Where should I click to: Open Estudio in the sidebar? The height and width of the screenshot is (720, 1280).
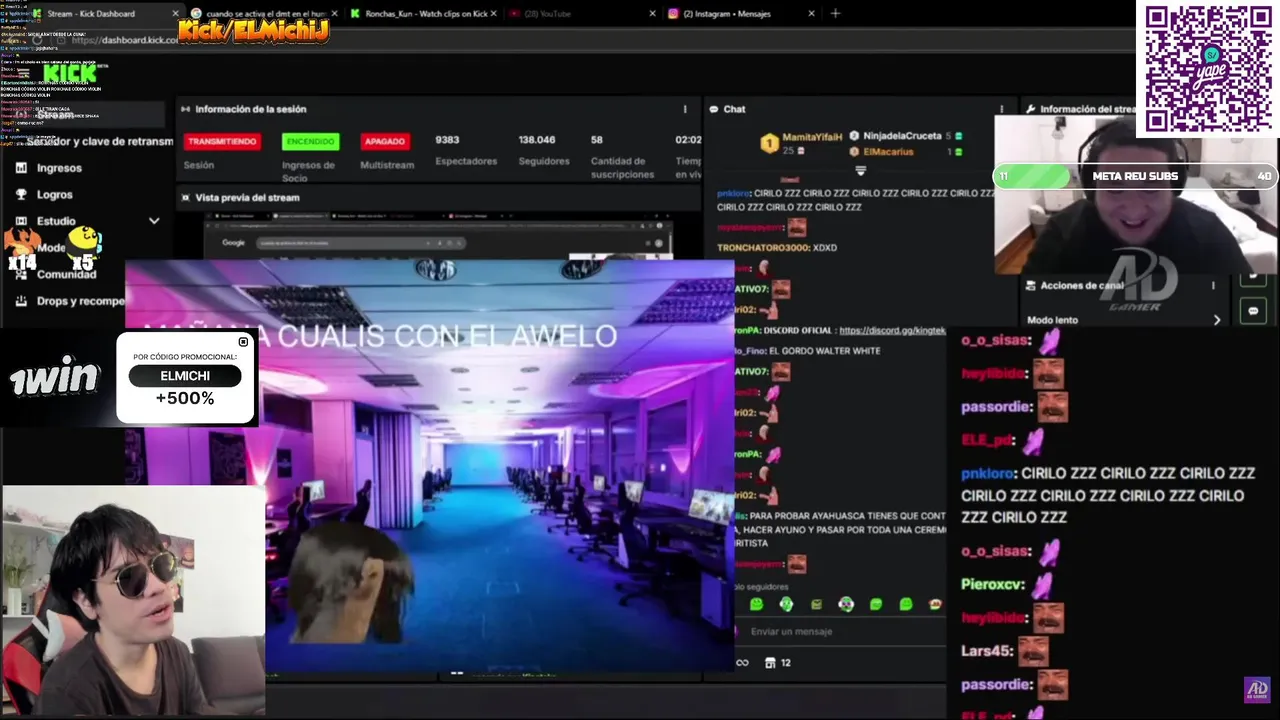coord(56,220)
